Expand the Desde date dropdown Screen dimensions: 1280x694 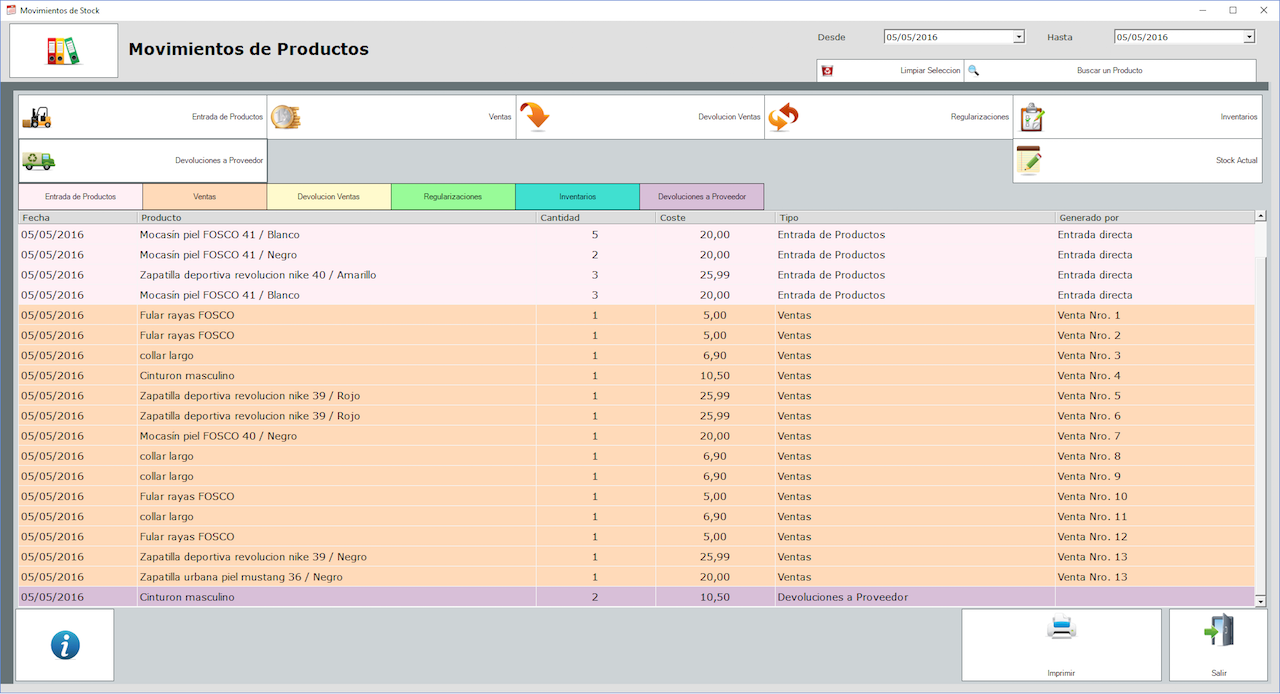pyautogui.click(x=1019, y=37)
